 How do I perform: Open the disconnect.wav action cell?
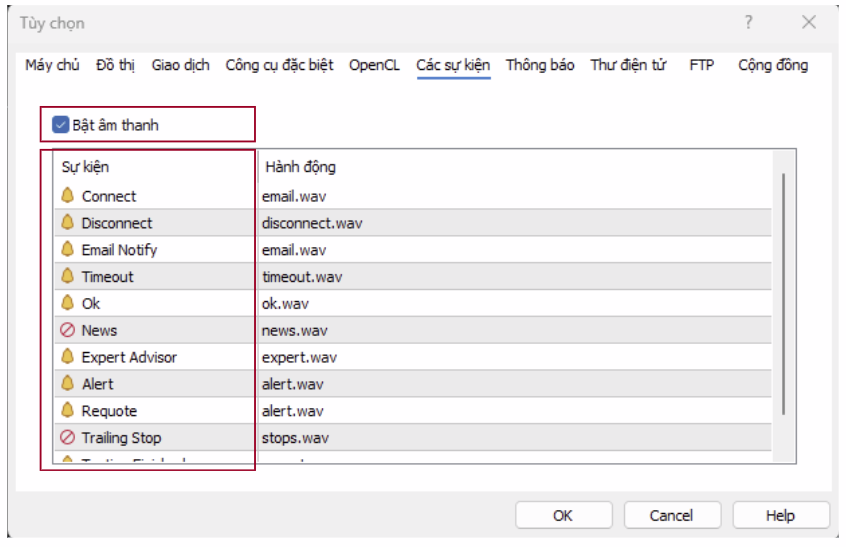[312, 223]
